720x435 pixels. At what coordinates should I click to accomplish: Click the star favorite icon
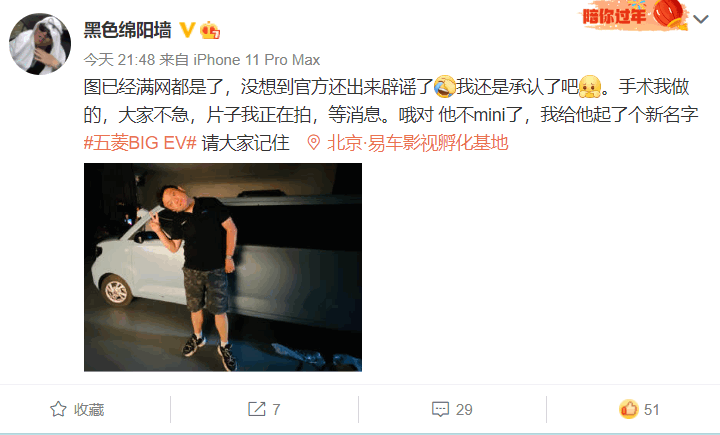click(58, 409)
